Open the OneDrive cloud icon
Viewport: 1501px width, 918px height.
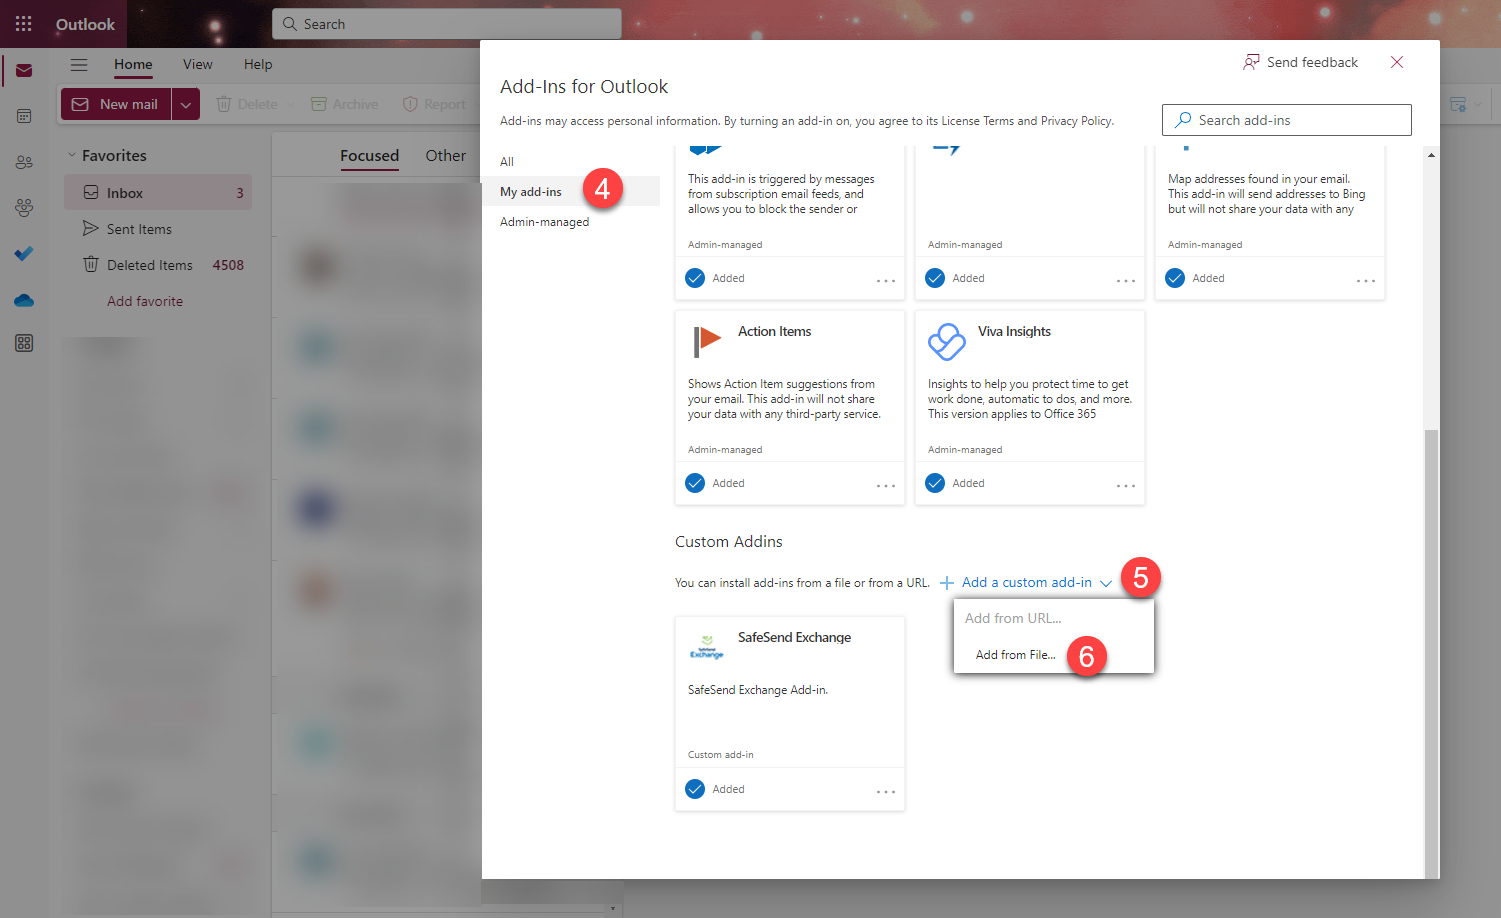(x=24, y=300)
